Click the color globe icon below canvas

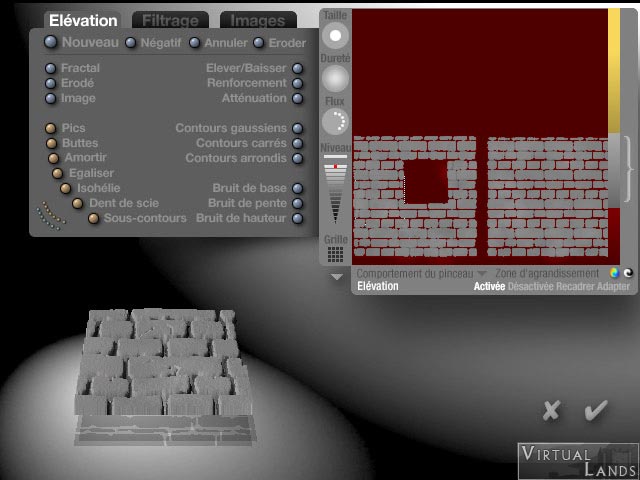(x=614, y=273)
